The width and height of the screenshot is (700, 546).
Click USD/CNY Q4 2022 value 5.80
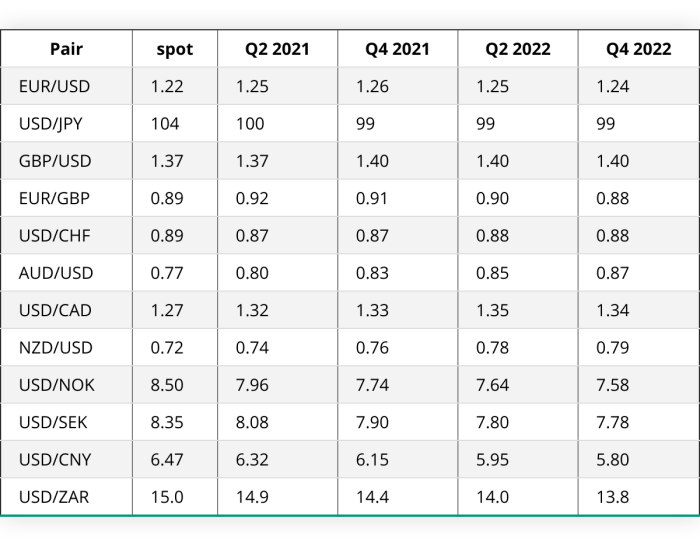click(x=612, y=460)
